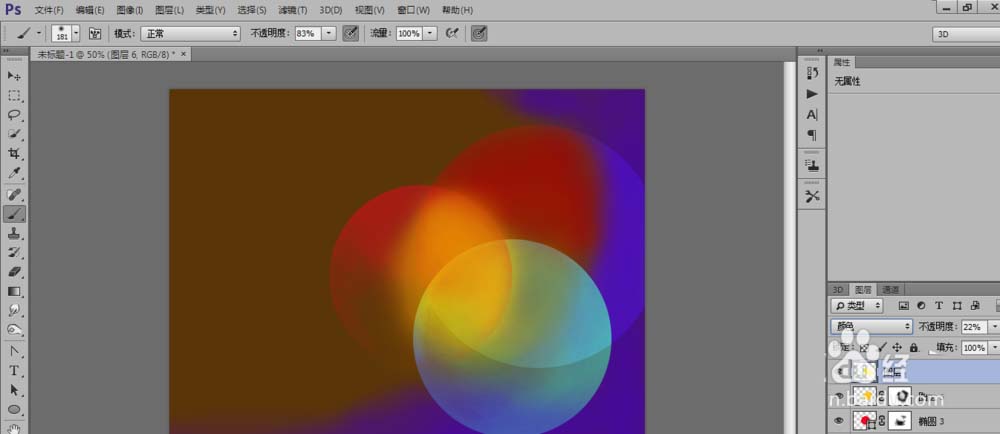The width and height of the screenshot is (1000, 434).
Task: Open the 不透明度 83% slider arrow
Action: point(329,33)
